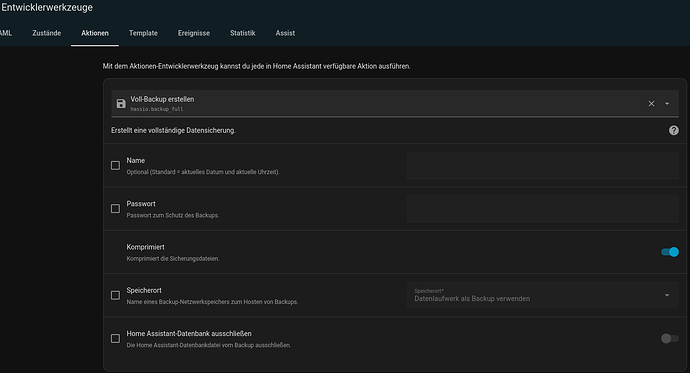Select the Aktionen tab
The width and height of the screenshot is (690, 373).
coord(95,33)
